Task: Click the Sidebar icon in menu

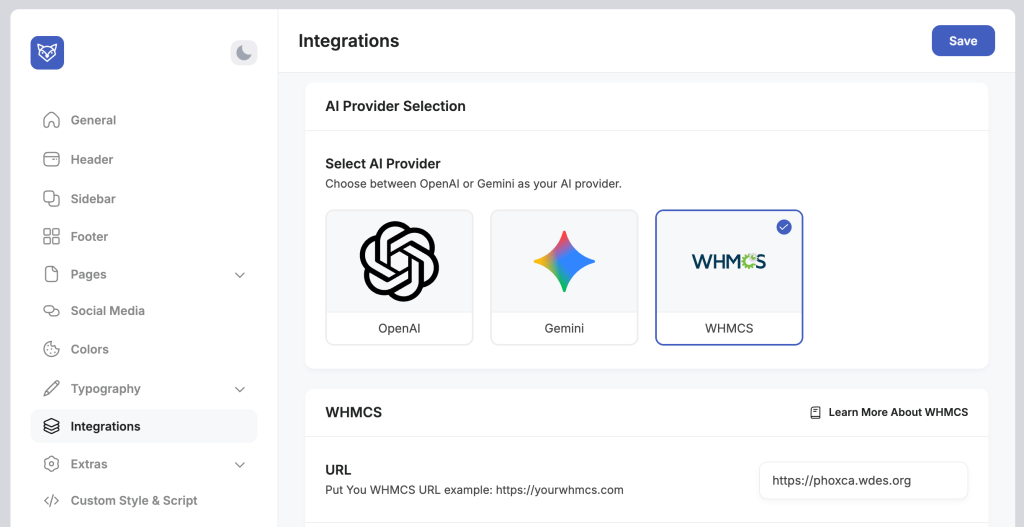Action: coord(52,199)
